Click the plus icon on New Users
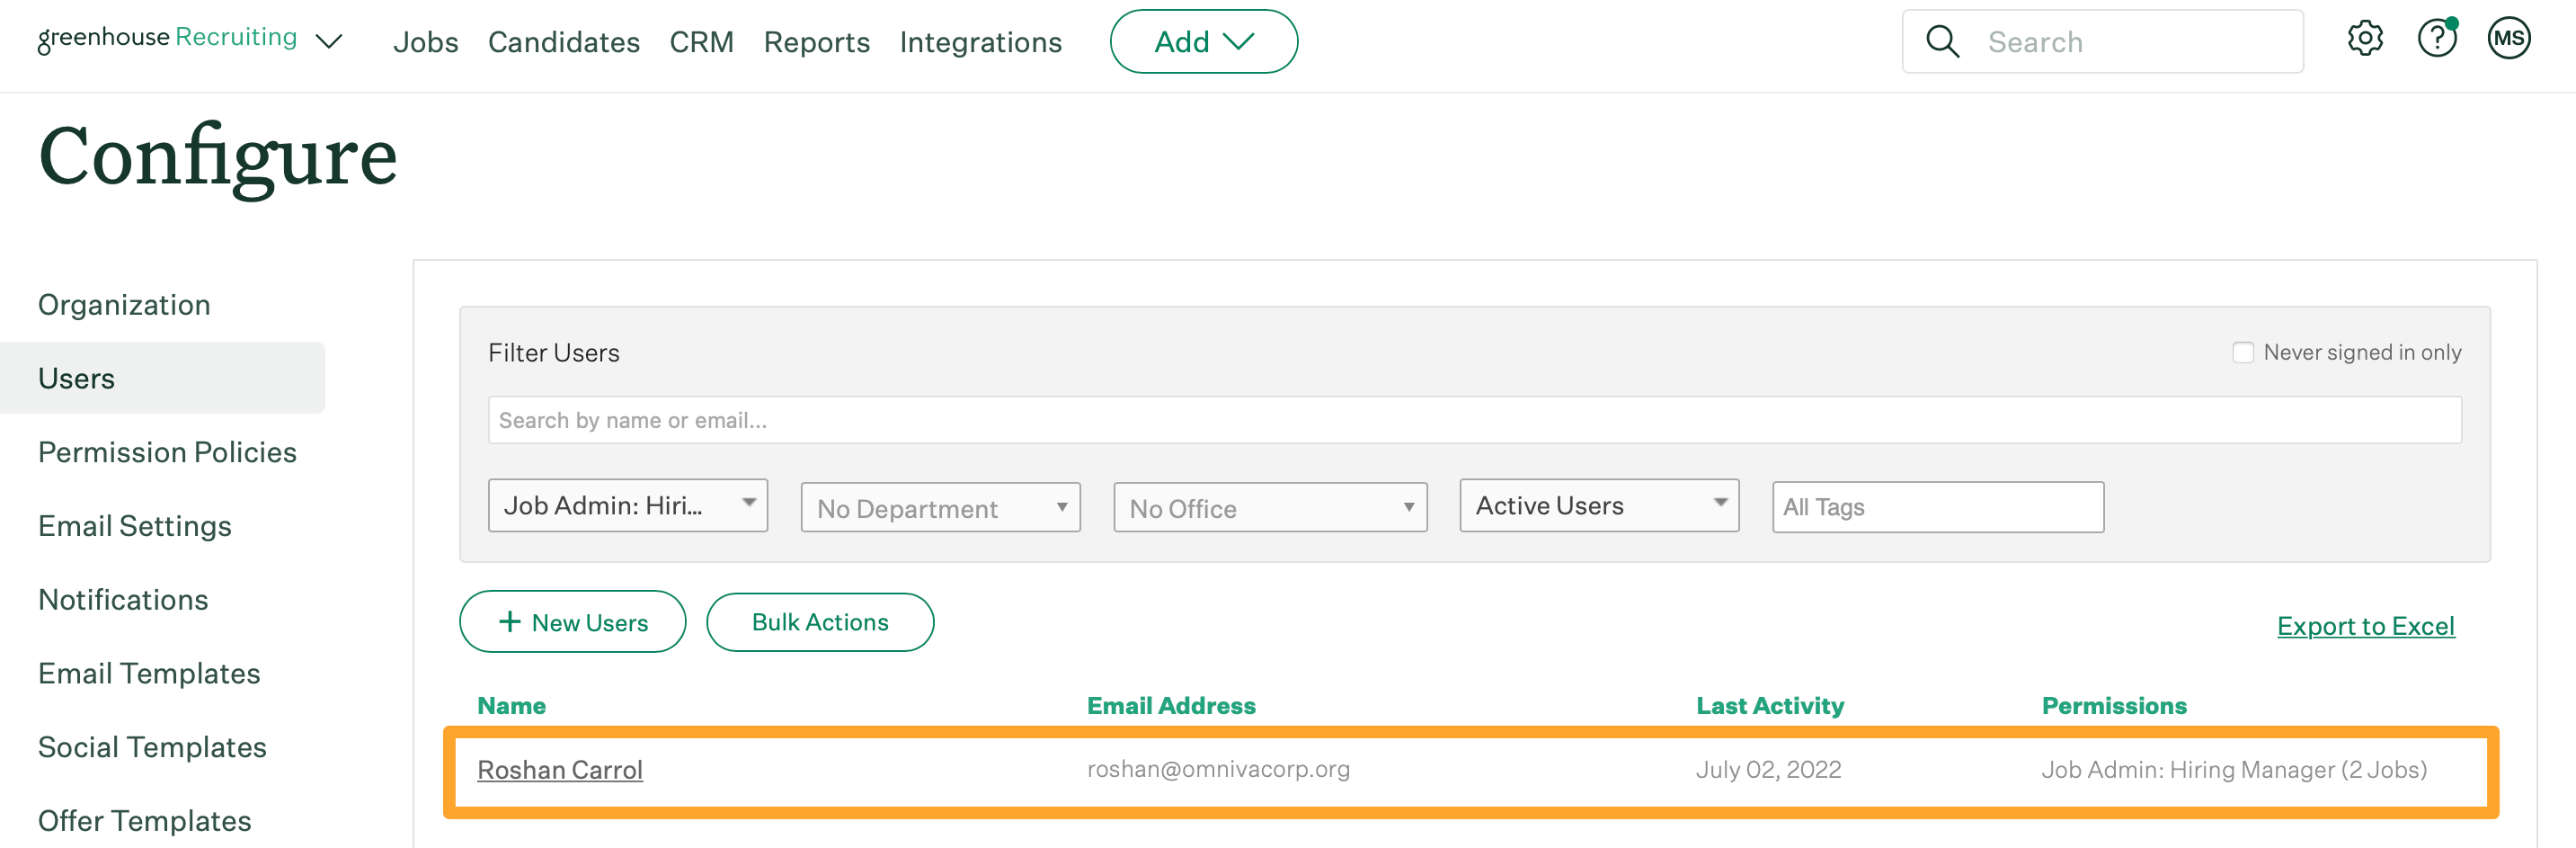2576x848 pixels. [510, 621]
